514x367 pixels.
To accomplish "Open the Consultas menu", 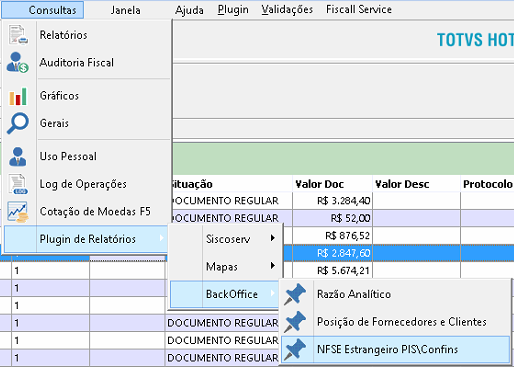I will tap(43, 10).
